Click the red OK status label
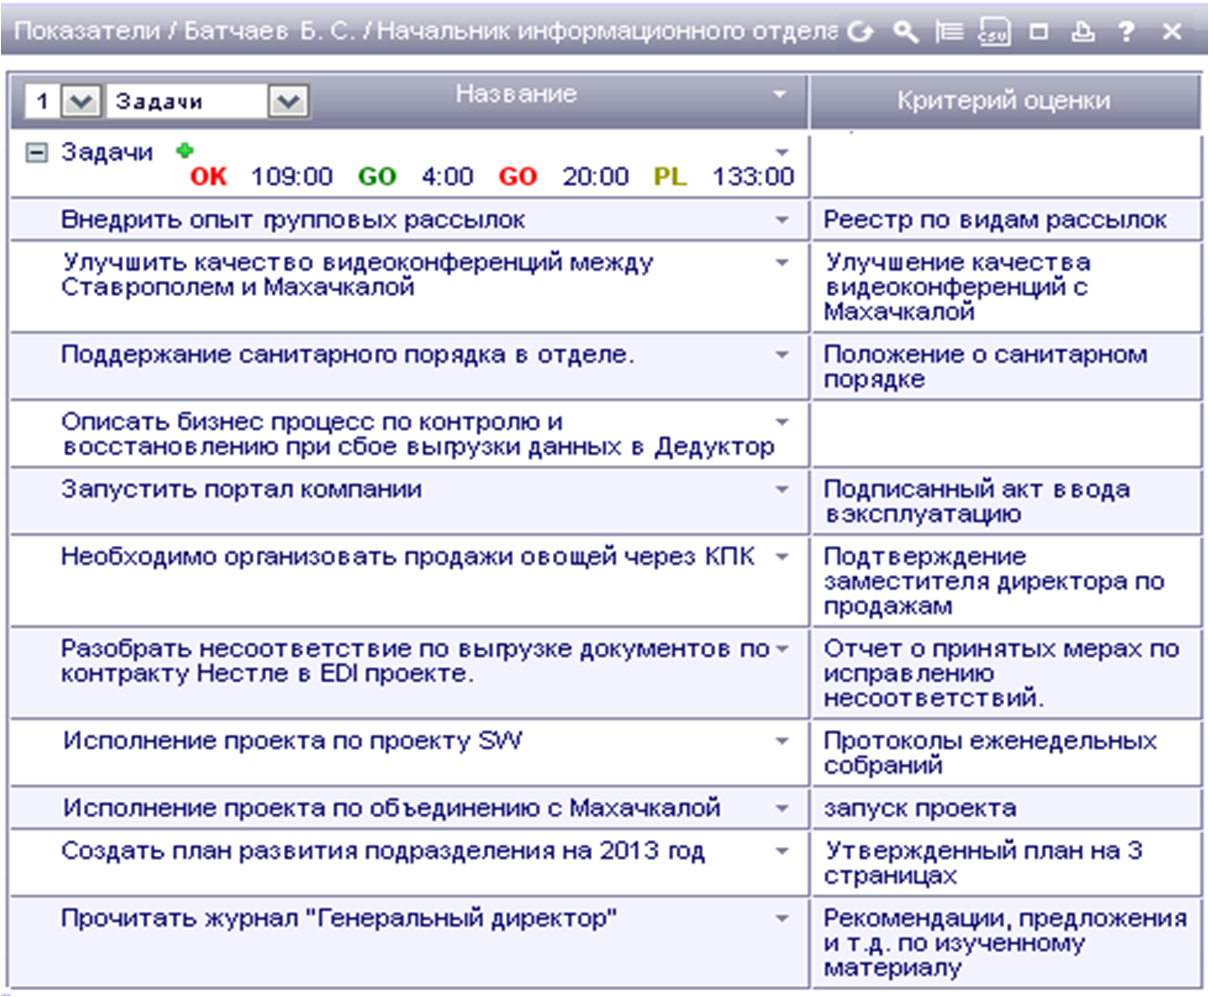 (208, 177)
